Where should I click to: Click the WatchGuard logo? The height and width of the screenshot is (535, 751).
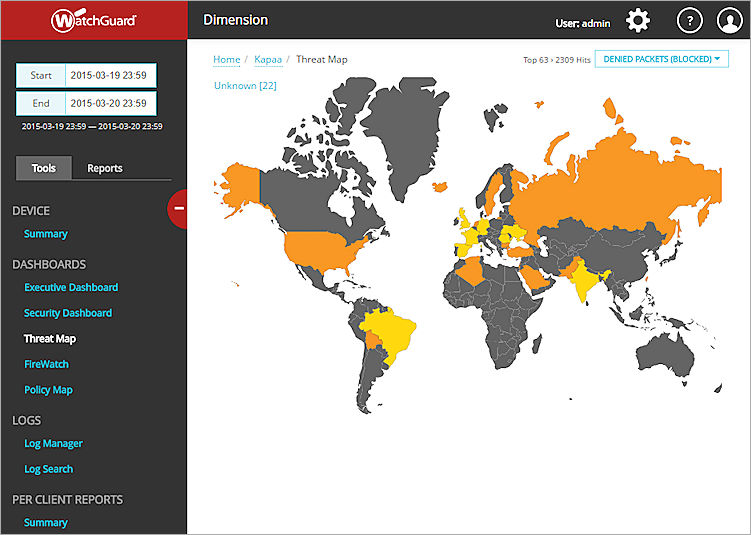(94, 20)
